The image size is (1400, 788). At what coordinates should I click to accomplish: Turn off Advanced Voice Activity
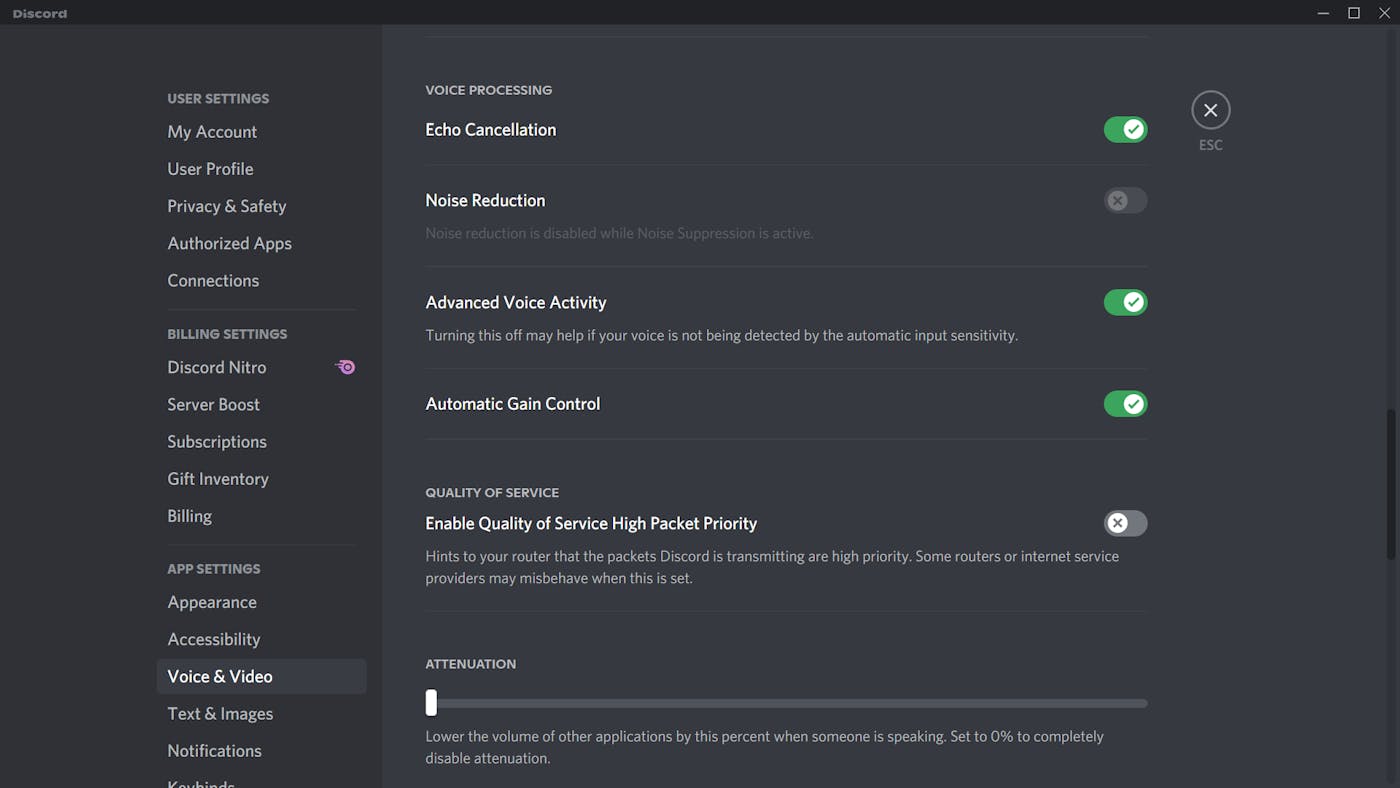pos(1125,302)
